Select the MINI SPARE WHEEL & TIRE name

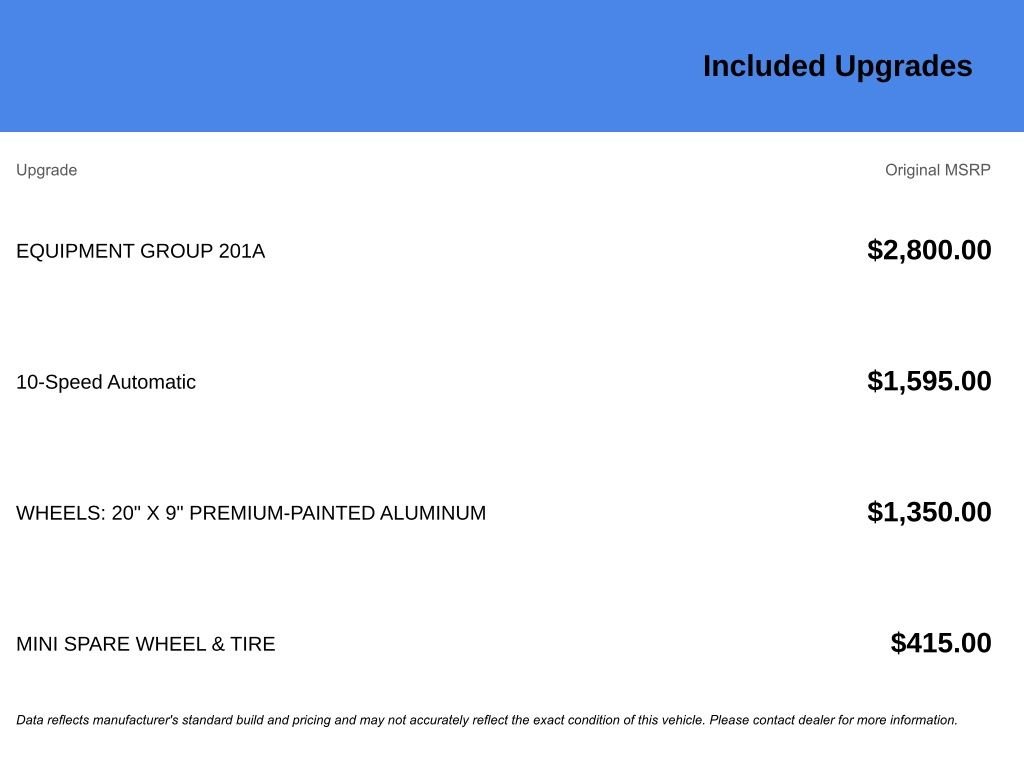pos(145,644)
